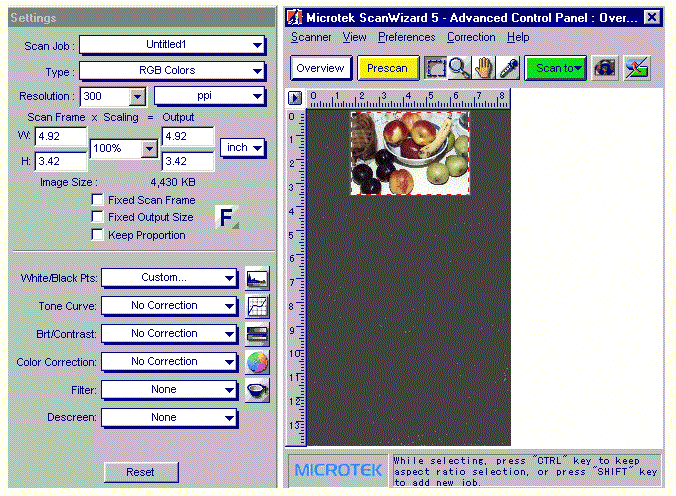Open the Scanner menu
676x496 pixels.
[311, 38]
